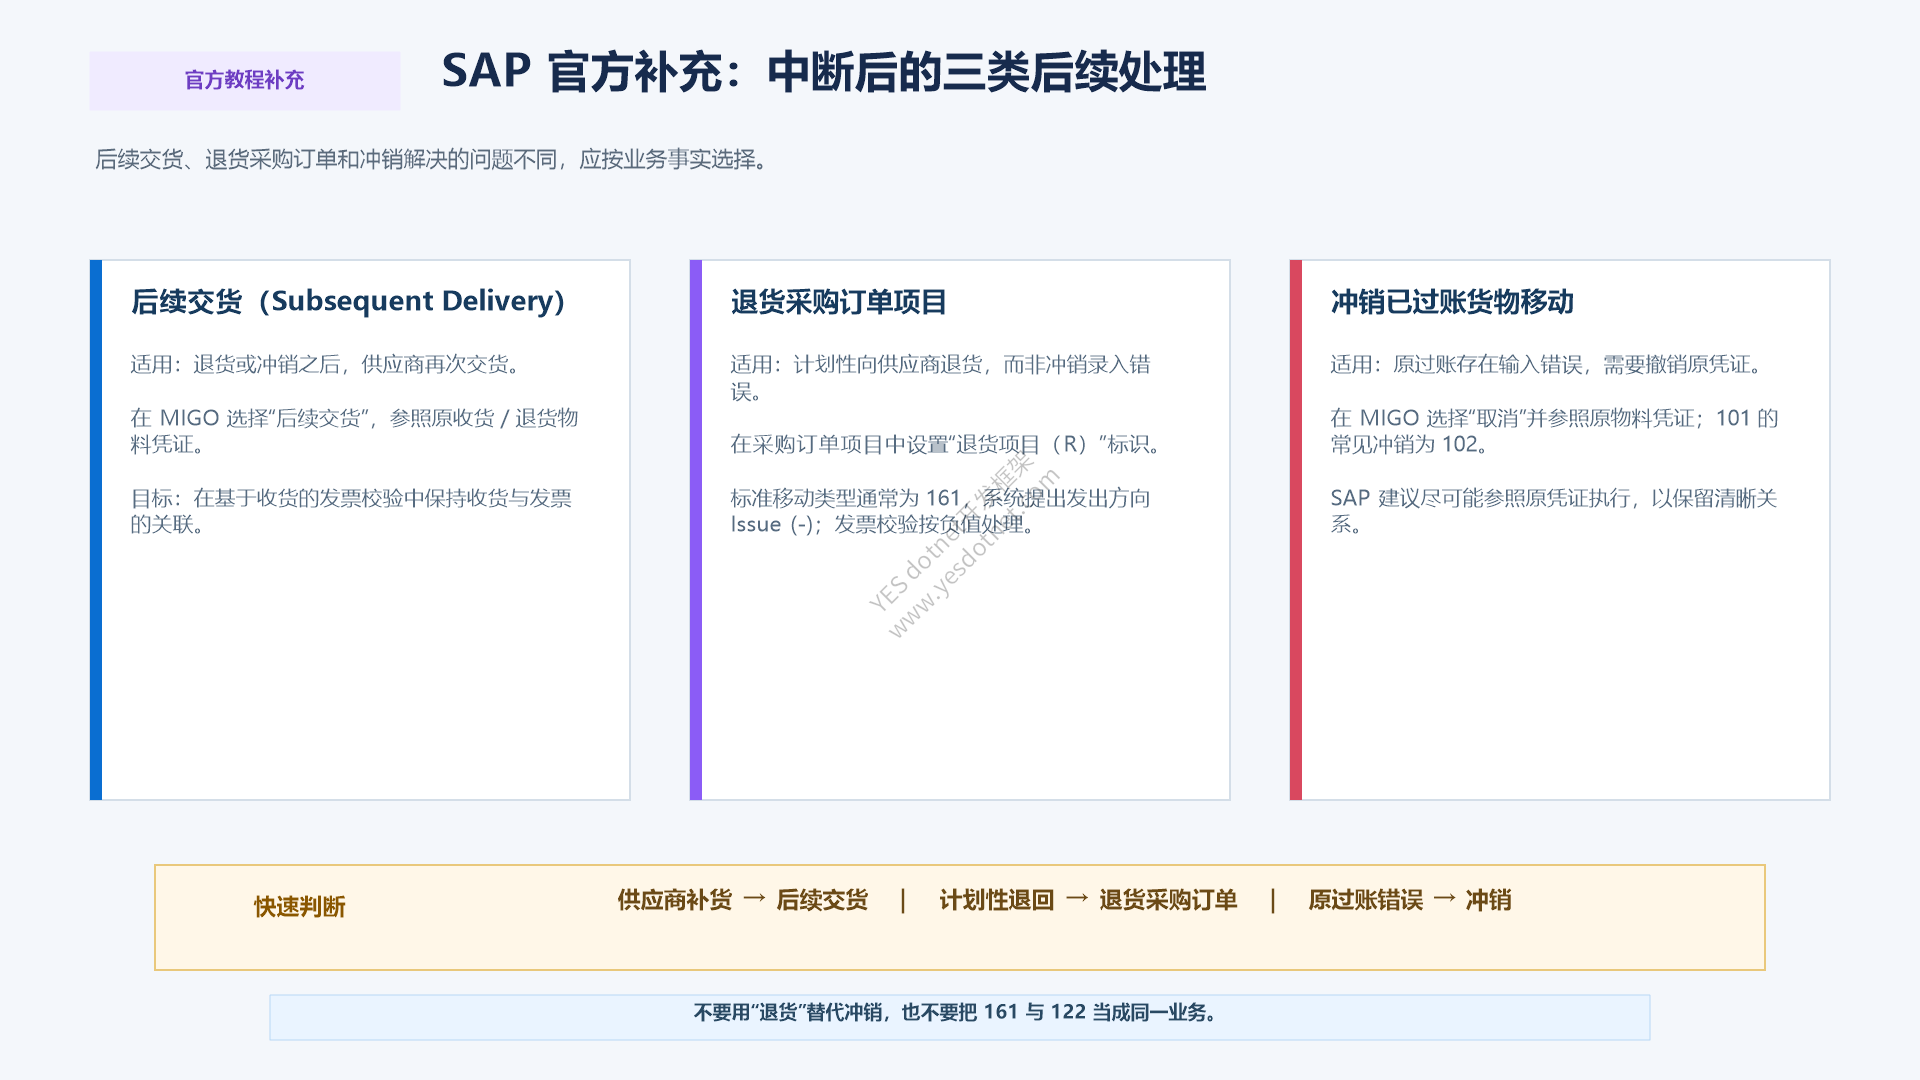The image size is (1920, 1080).
Task: Click paragraph 目标：在基于收货的发票校验
Action: (351, 511)
